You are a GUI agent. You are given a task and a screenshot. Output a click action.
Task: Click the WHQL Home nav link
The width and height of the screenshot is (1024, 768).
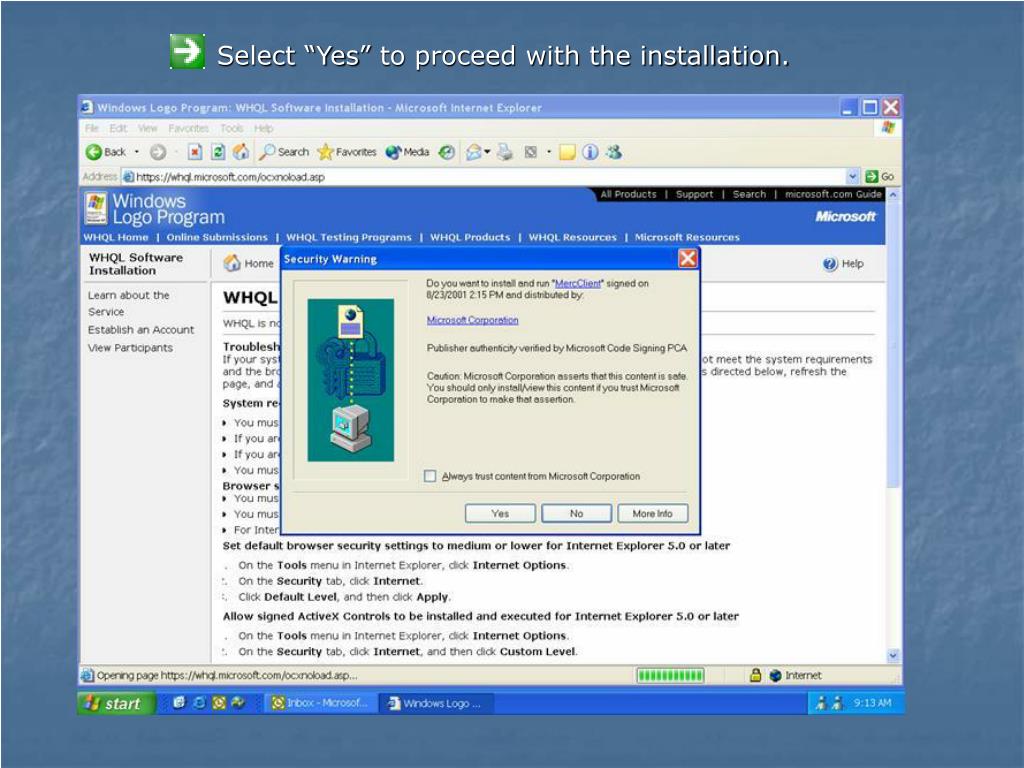(116, 237)
